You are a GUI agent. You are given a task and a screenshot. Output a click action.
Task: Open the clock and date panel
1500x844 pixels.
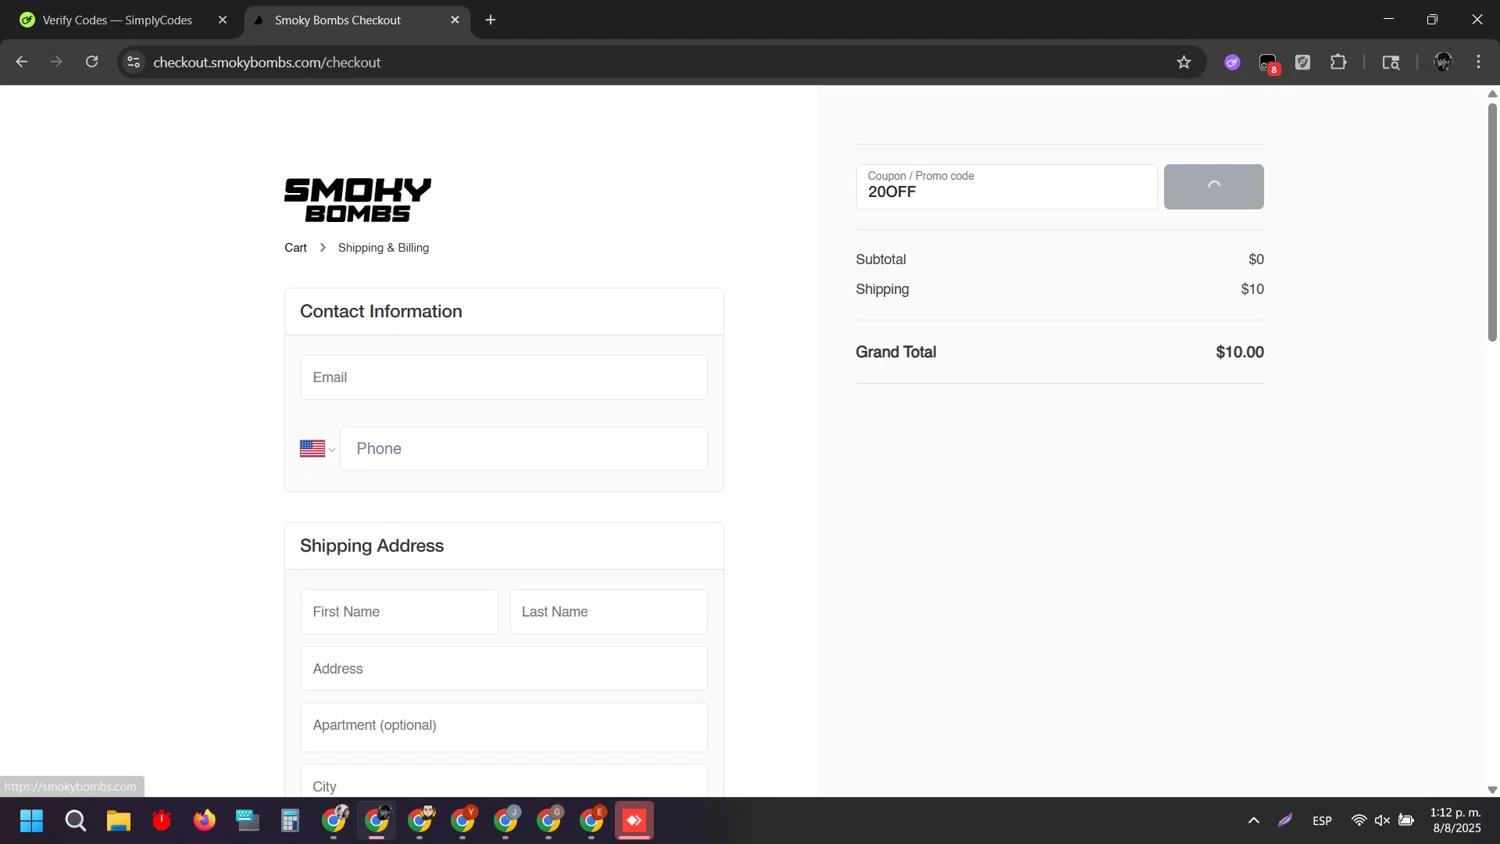pos(1456,821)
